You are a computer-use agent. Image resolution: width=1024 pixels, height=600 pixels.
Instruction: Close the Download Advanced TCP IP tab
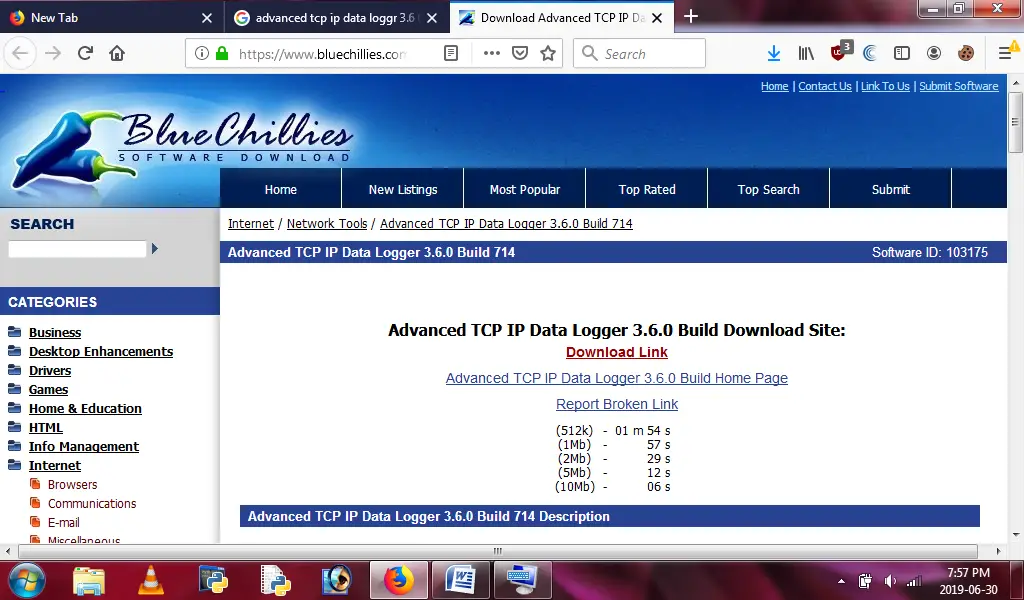(x=657, y=18)
